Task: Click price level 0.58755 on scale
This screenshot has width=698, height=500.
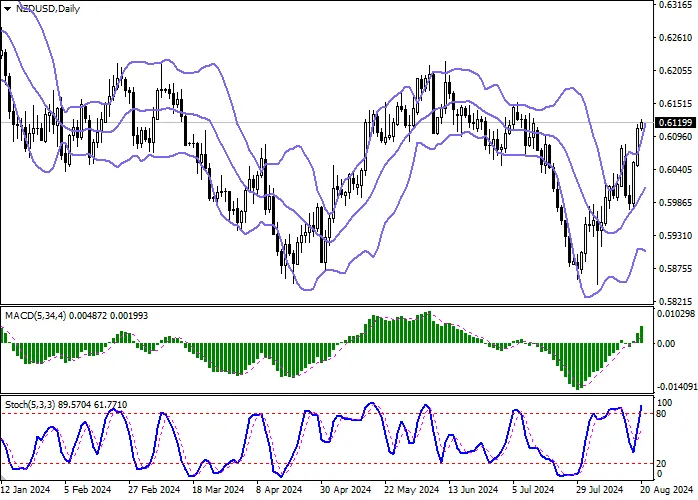Action: click(x=675, y=268)
